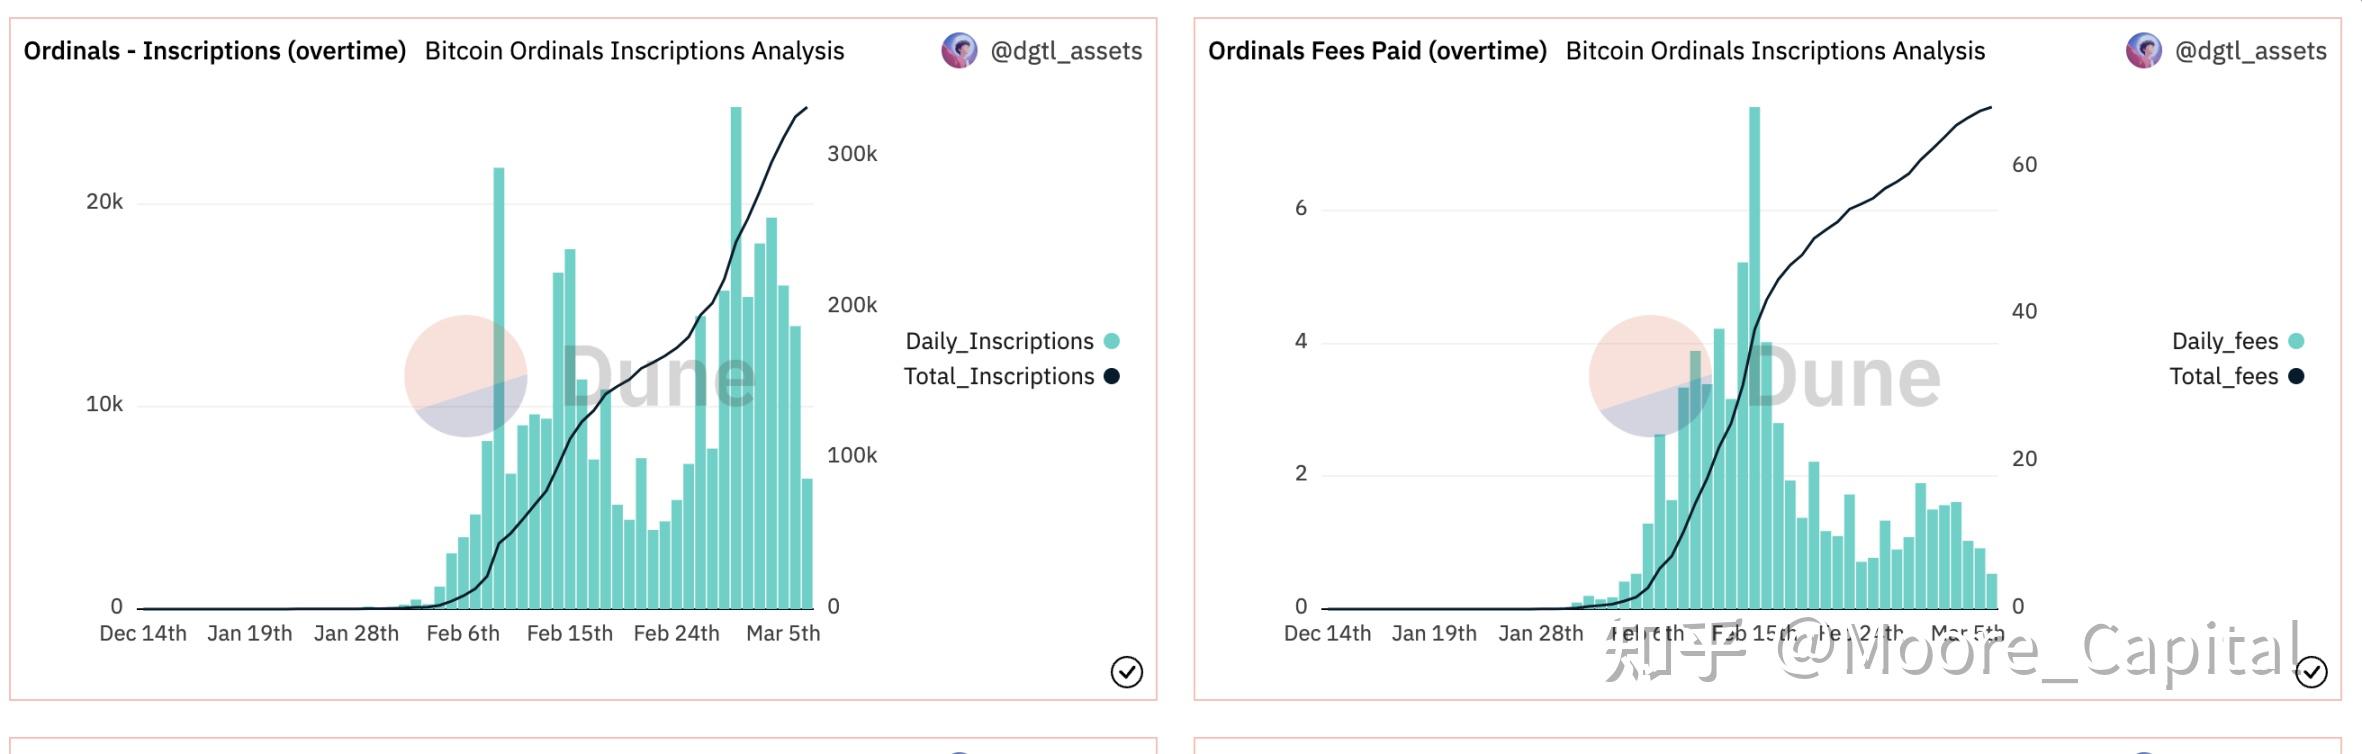
Task: Visit @dgtl_assets profile on Inscriptions chart
Action: coord(1066,51)
